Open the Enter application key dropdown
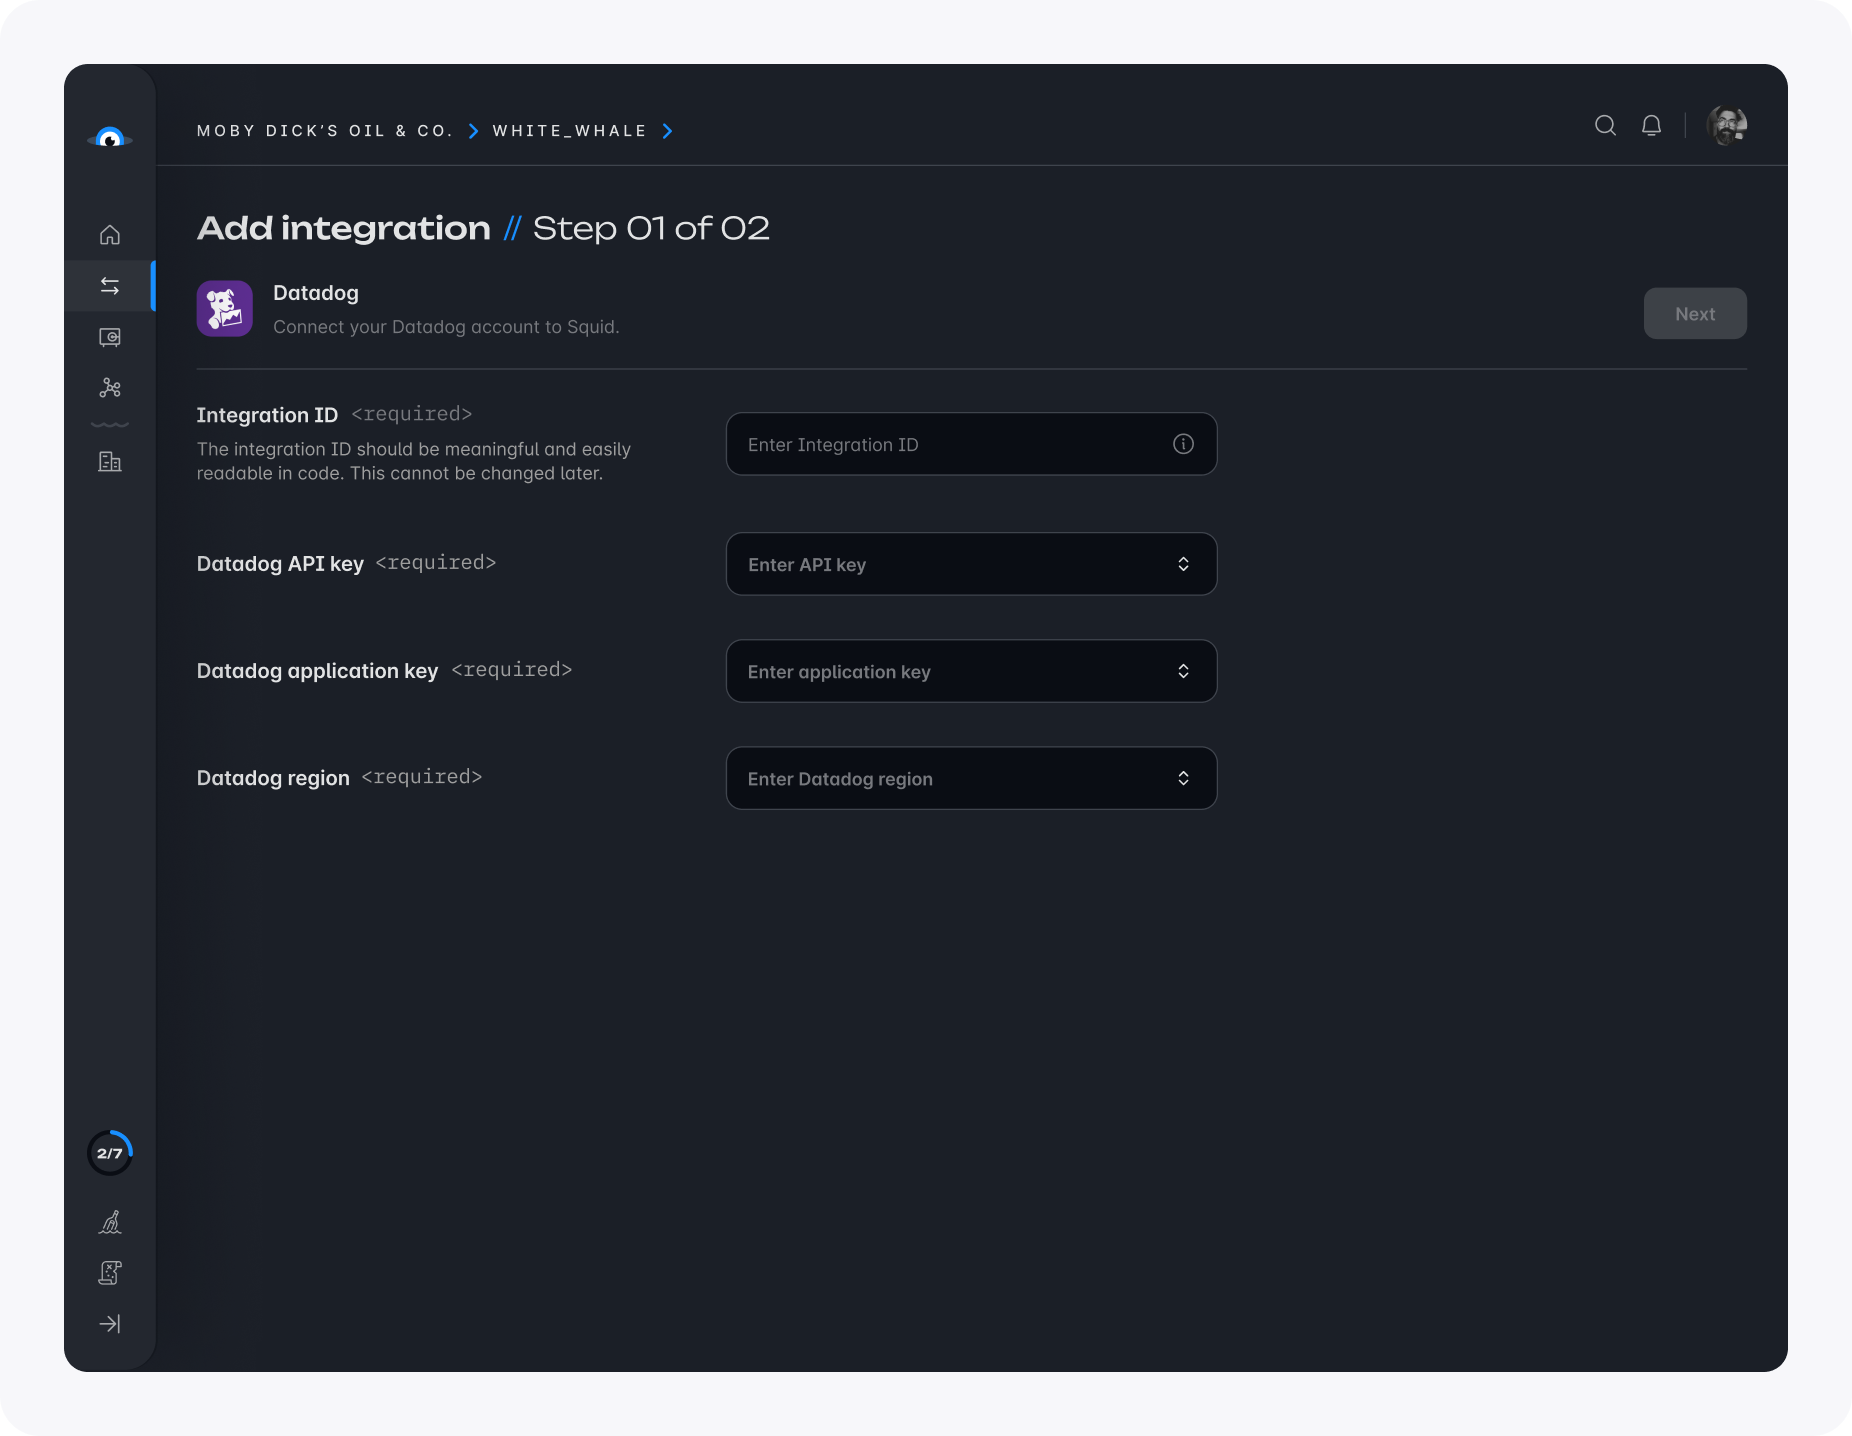Screen dimensions: 1852x1436 point(971,671)
